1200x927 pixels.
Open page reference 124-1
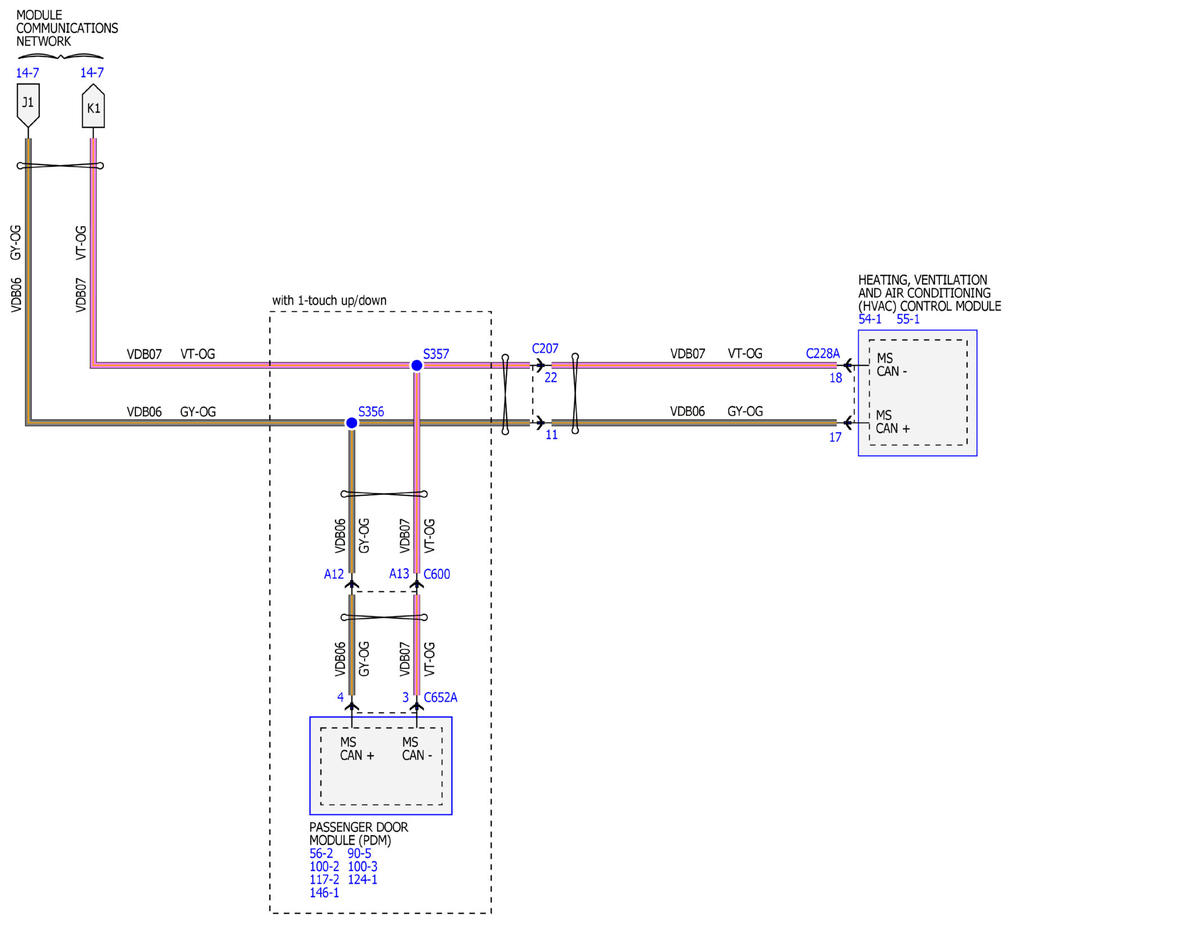pyautogui.click(x=362, y=880)
